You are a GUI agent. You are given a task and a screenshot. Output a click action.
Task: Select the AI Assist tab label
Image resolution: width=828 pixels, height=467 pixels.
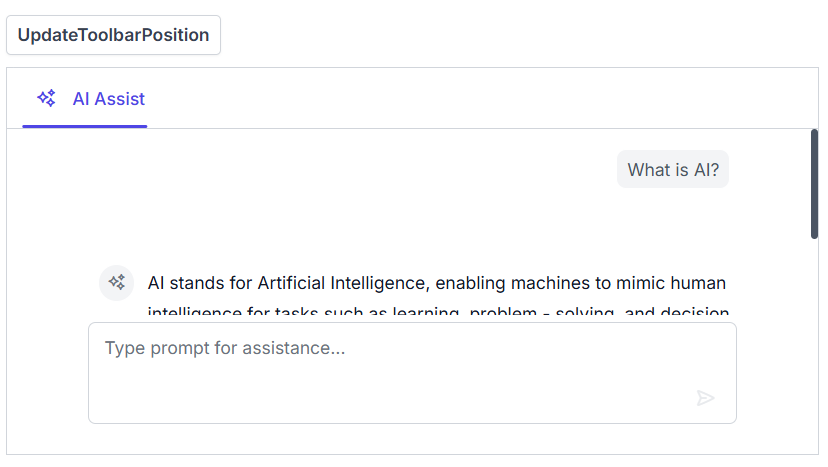coord(108,99)
